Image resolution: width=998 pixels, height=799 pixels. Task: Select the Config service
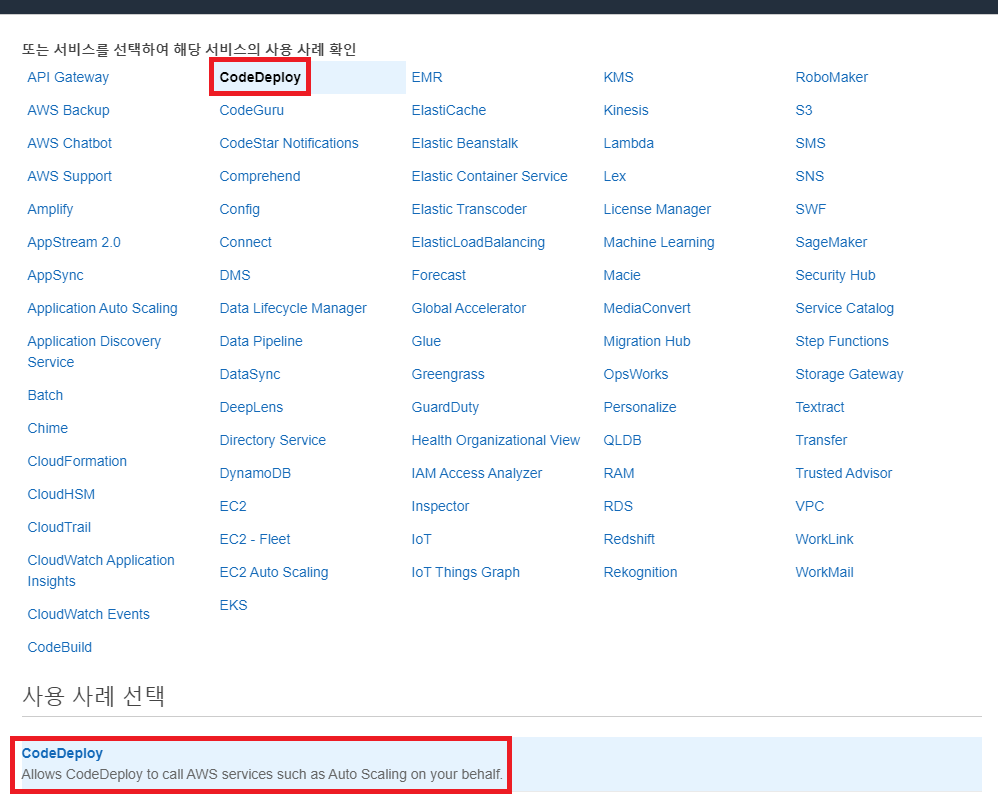[239, 209]
